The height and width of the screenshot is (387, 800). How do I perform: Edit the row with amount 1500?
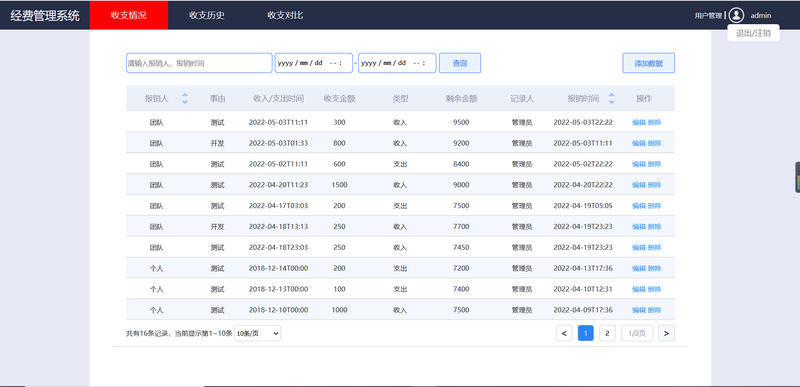point(639,185)
